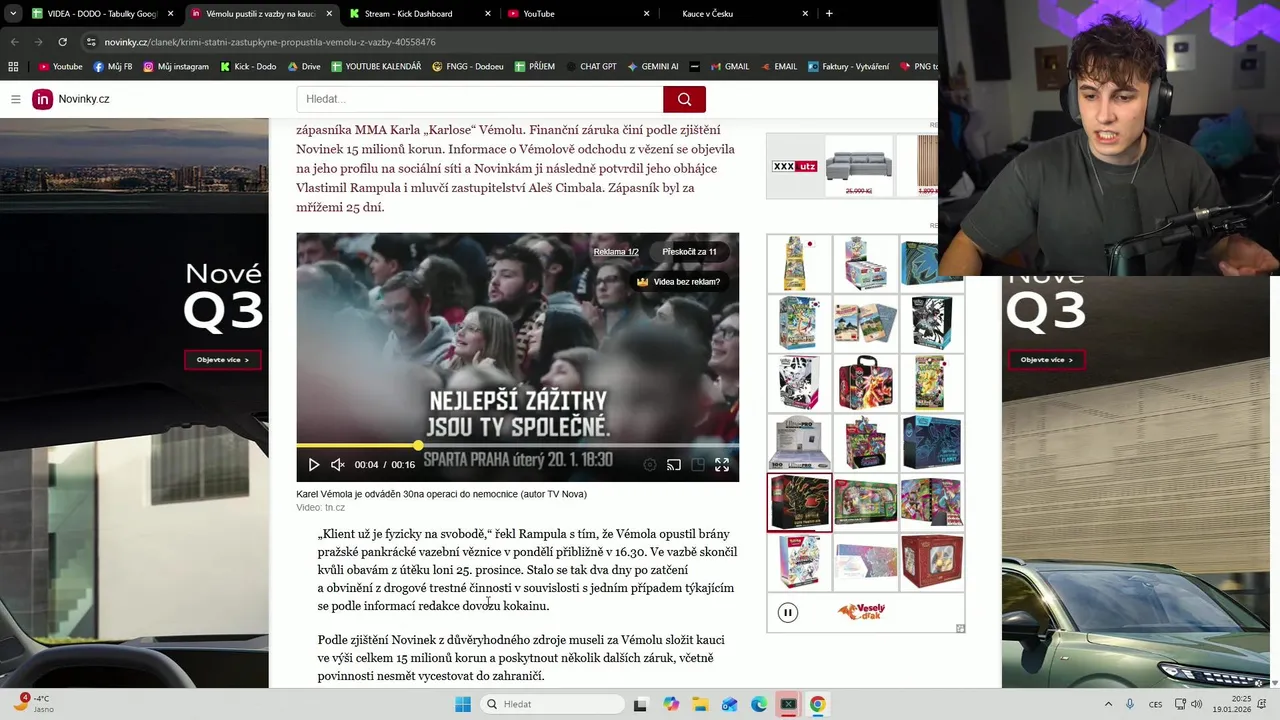Open the video settings gear

(650, 465)
